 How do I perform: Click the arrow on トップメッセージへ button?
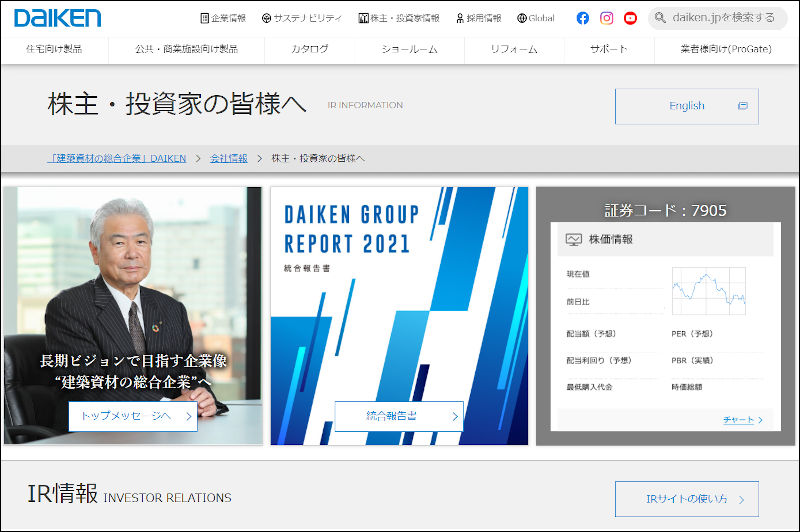189,416
